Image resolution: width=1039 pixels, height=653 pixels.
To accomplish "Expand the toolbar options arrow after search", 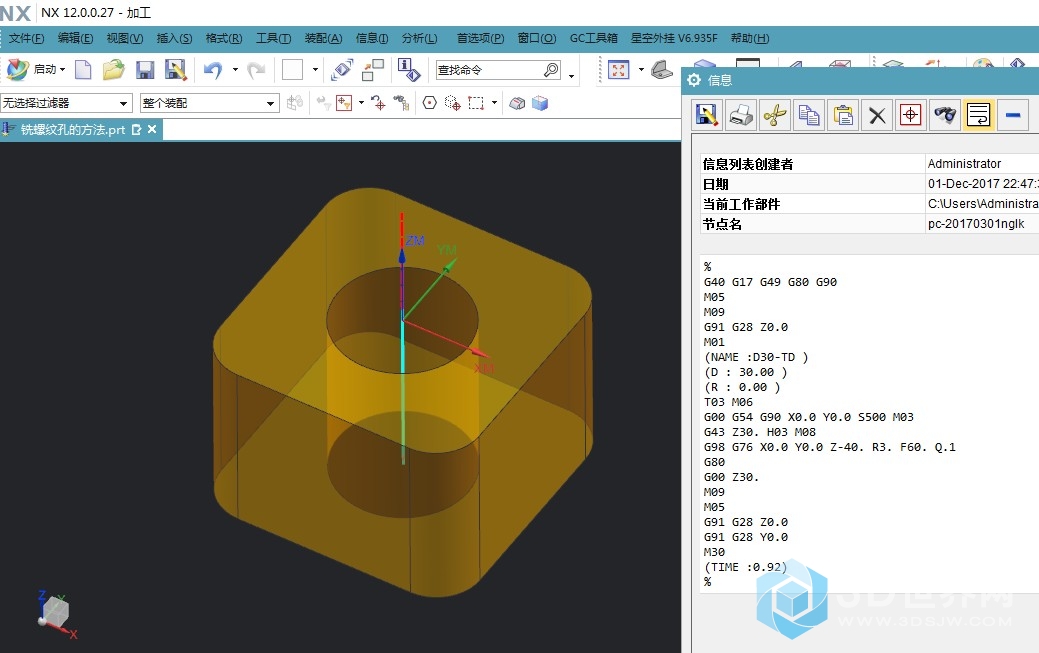I will pos(572,75).
